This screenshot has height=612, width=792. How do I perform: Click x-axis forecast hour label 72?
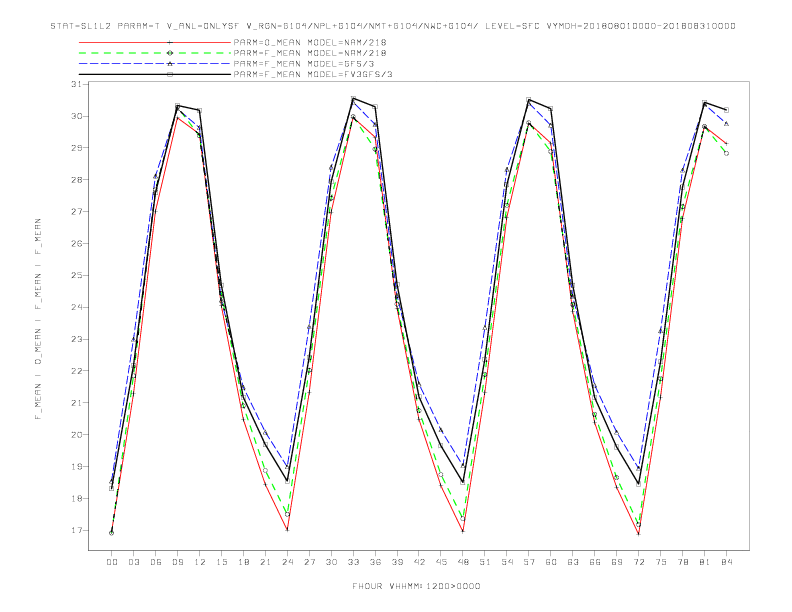coord(638,562)
